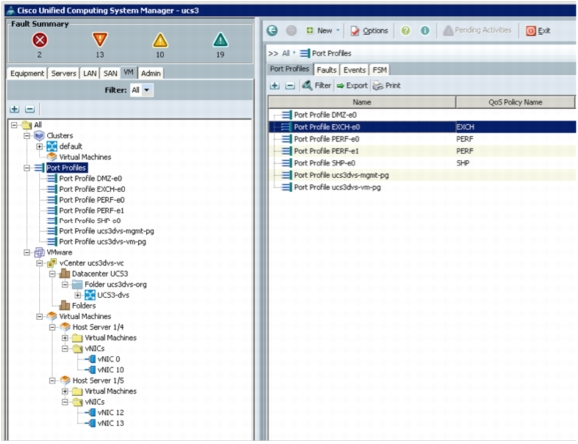Click the Host Server 1/4 icon
Screen dimensions: 578x444
[65, 327]
